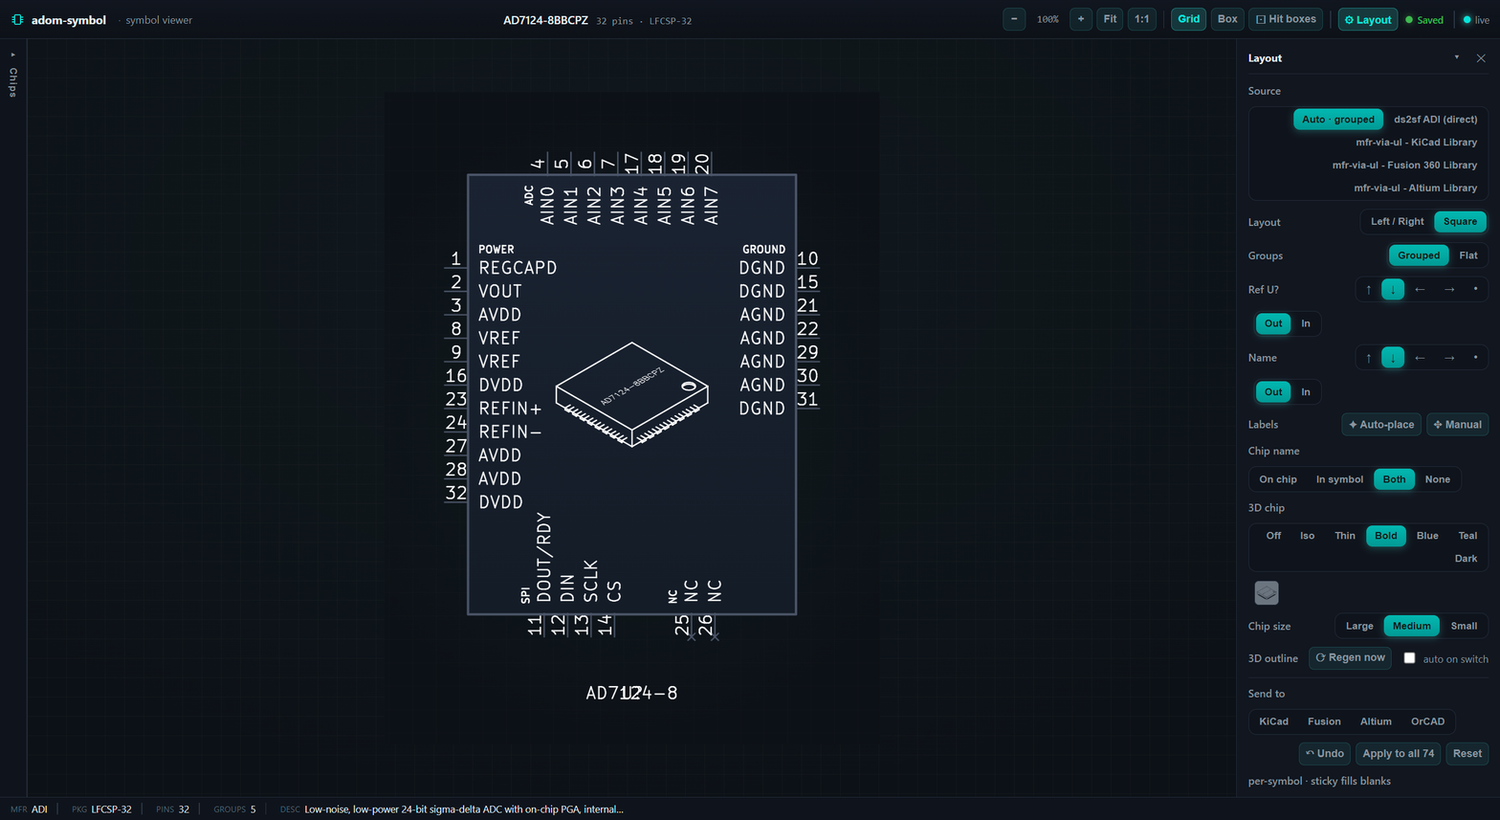Select mfr-via-ul Fusion 360 Library source
This screenshot has width=1500, height=820.
pyautogui.click(x=1404, y=165)
